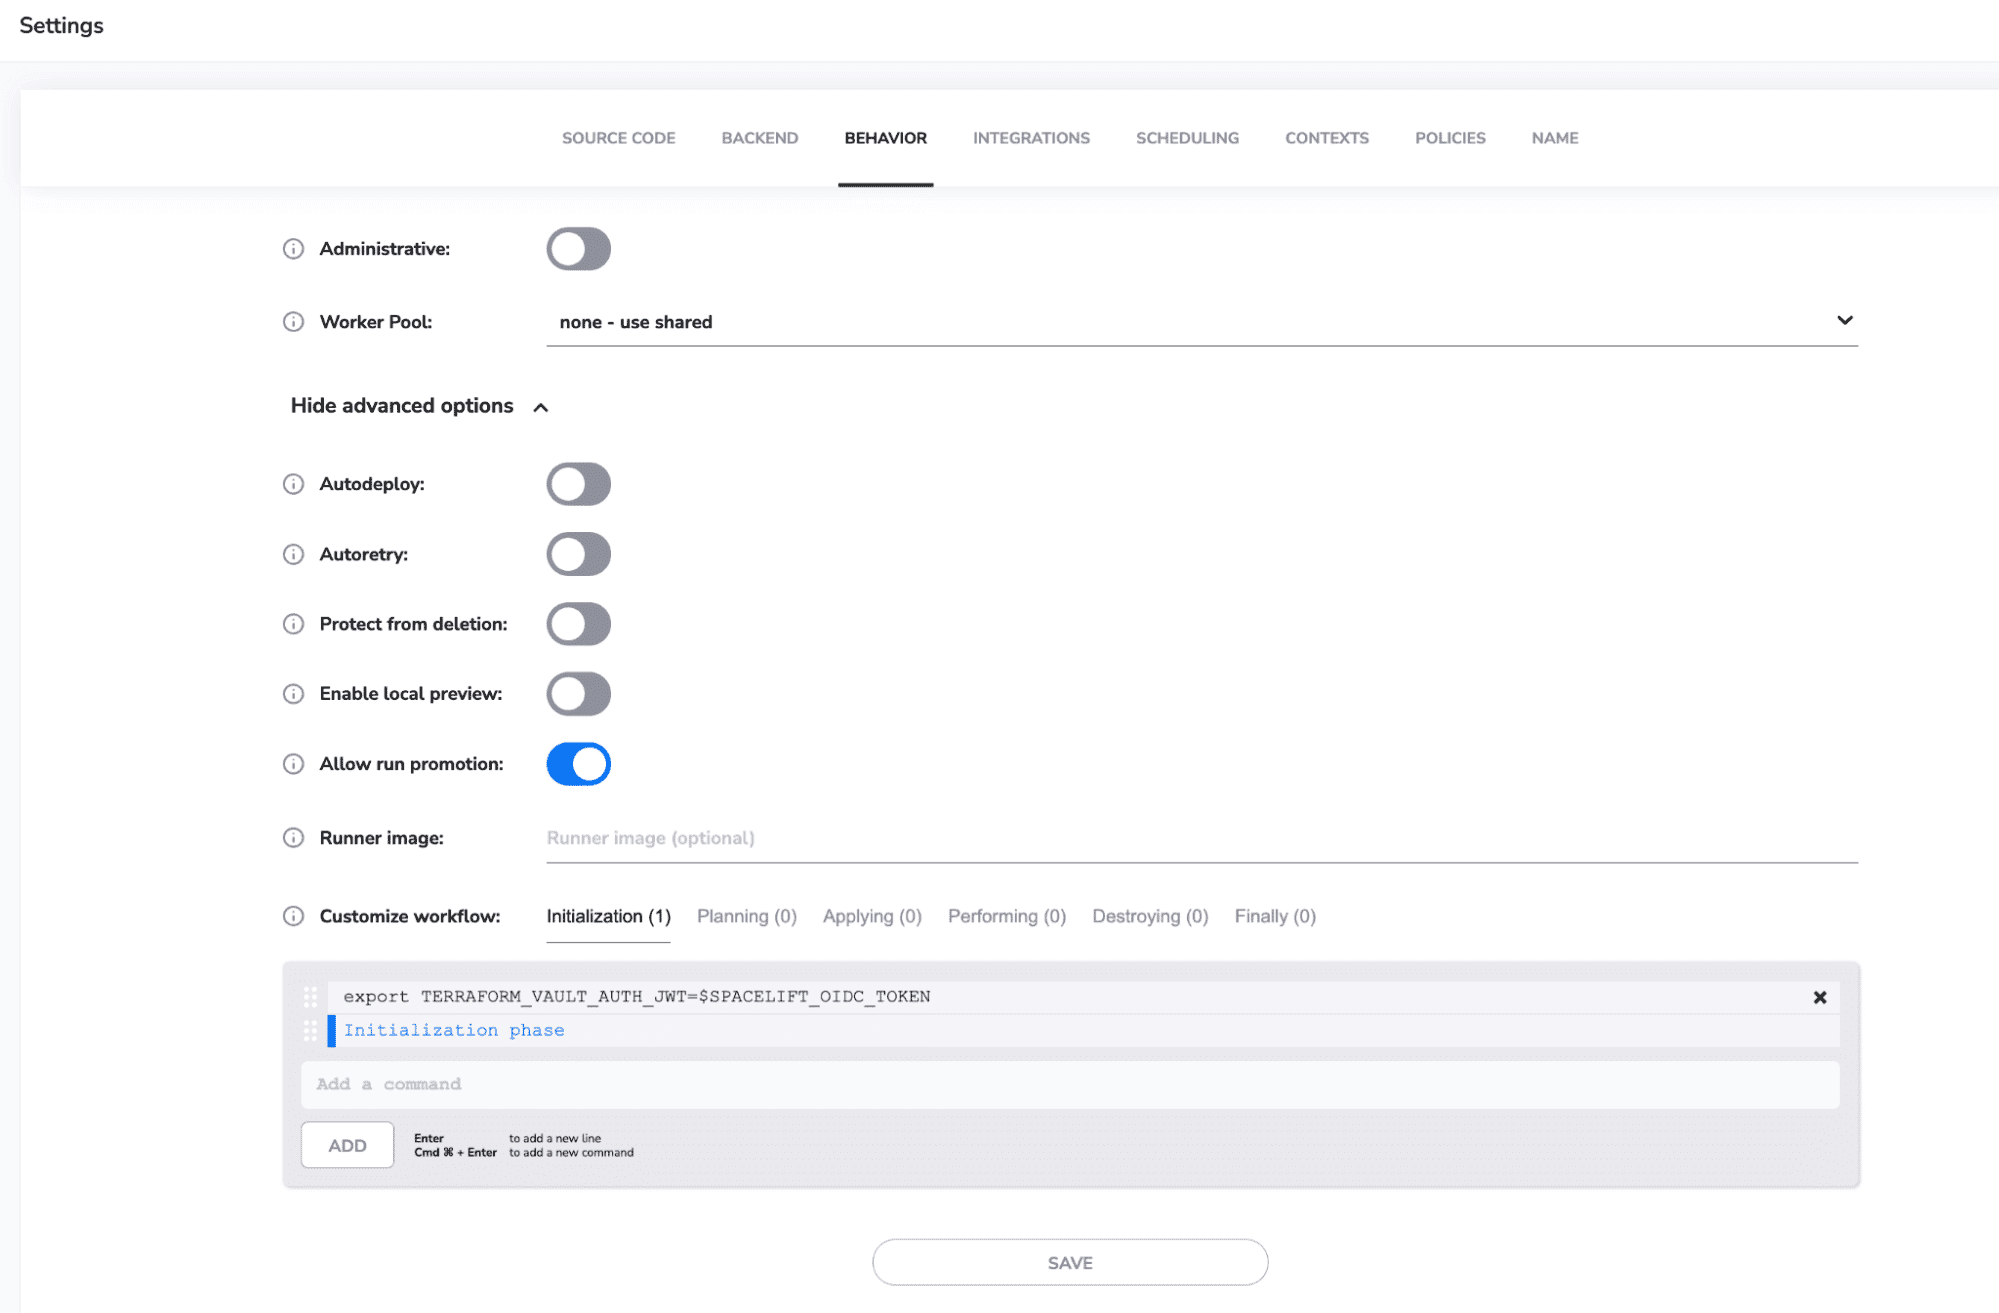Remove the export TERRAFORM_VAULT_AUTH_JWT command
This screenshot has height=1313, width=1999.
tap(1820, 997)
